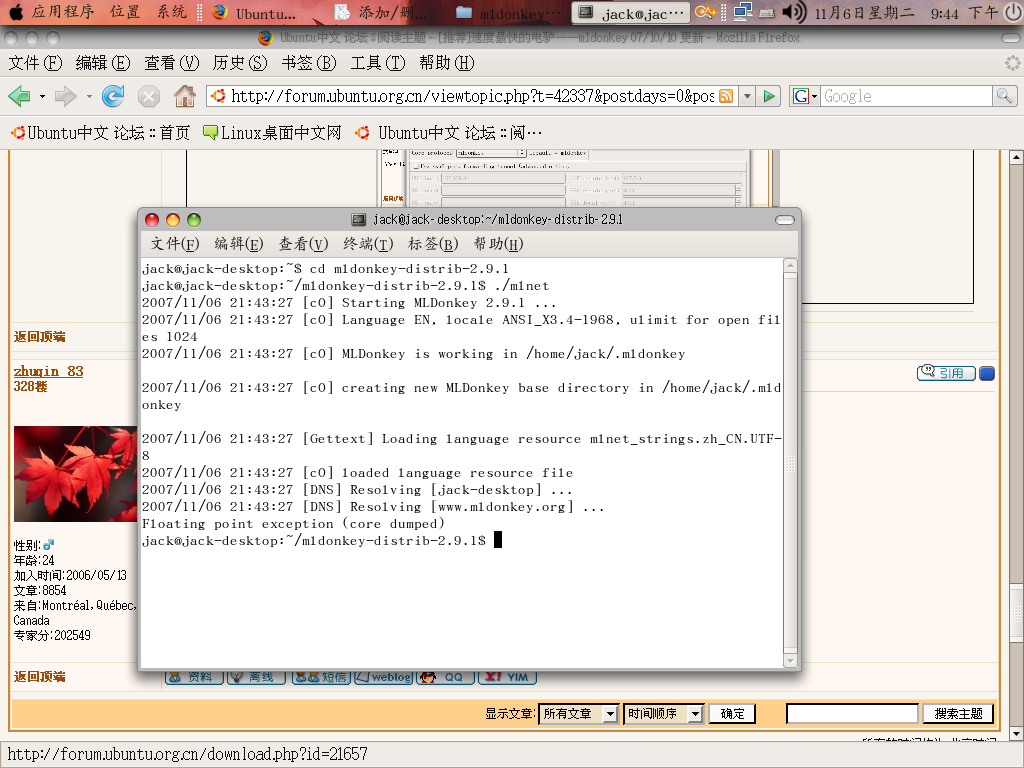Viewport: 1024px width, 768px height.
Task: Click in the Firefox address bar URL field
Action: pyautogui.click(x=472, y=97)
